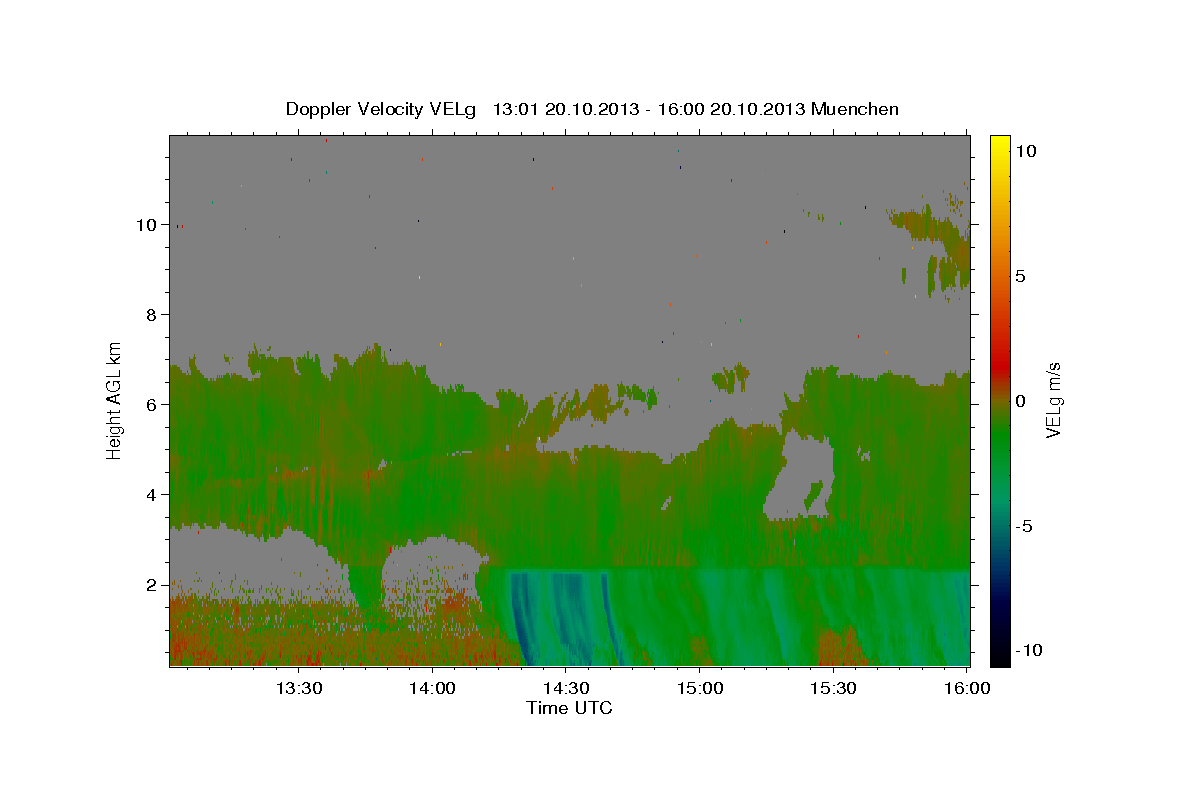Click the colorbar value 0 label
This screenshot has width=1200, height=800.
(1021, 401)
